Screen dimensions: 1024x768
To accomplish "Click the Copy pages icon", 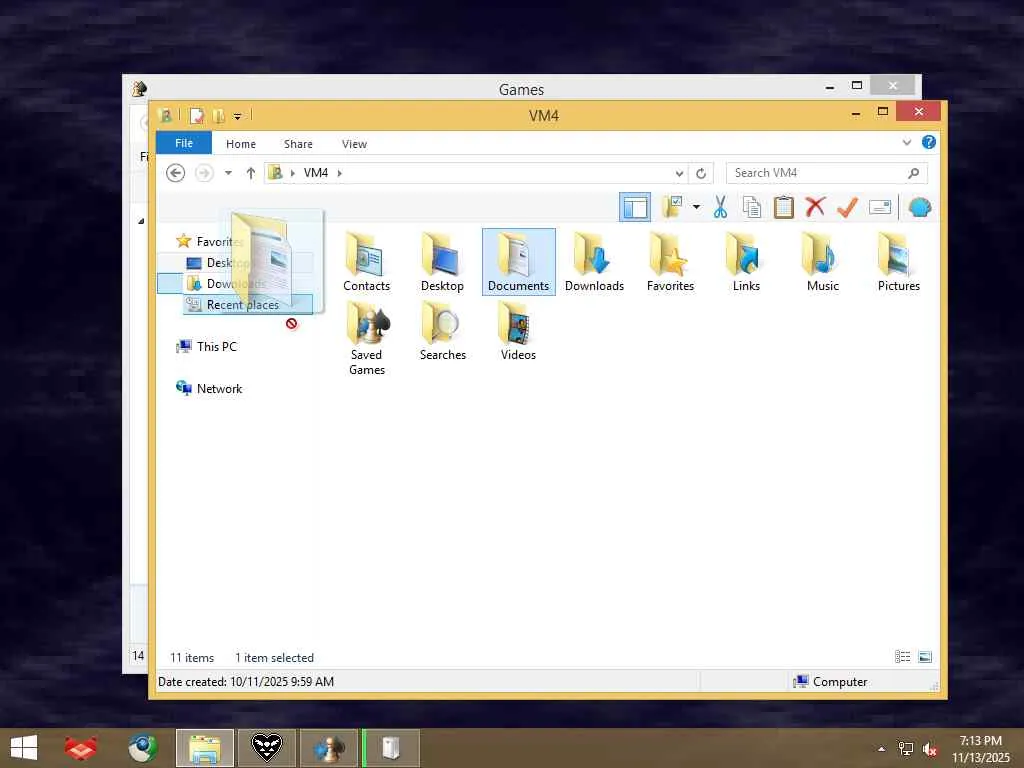I will point(752,208).
